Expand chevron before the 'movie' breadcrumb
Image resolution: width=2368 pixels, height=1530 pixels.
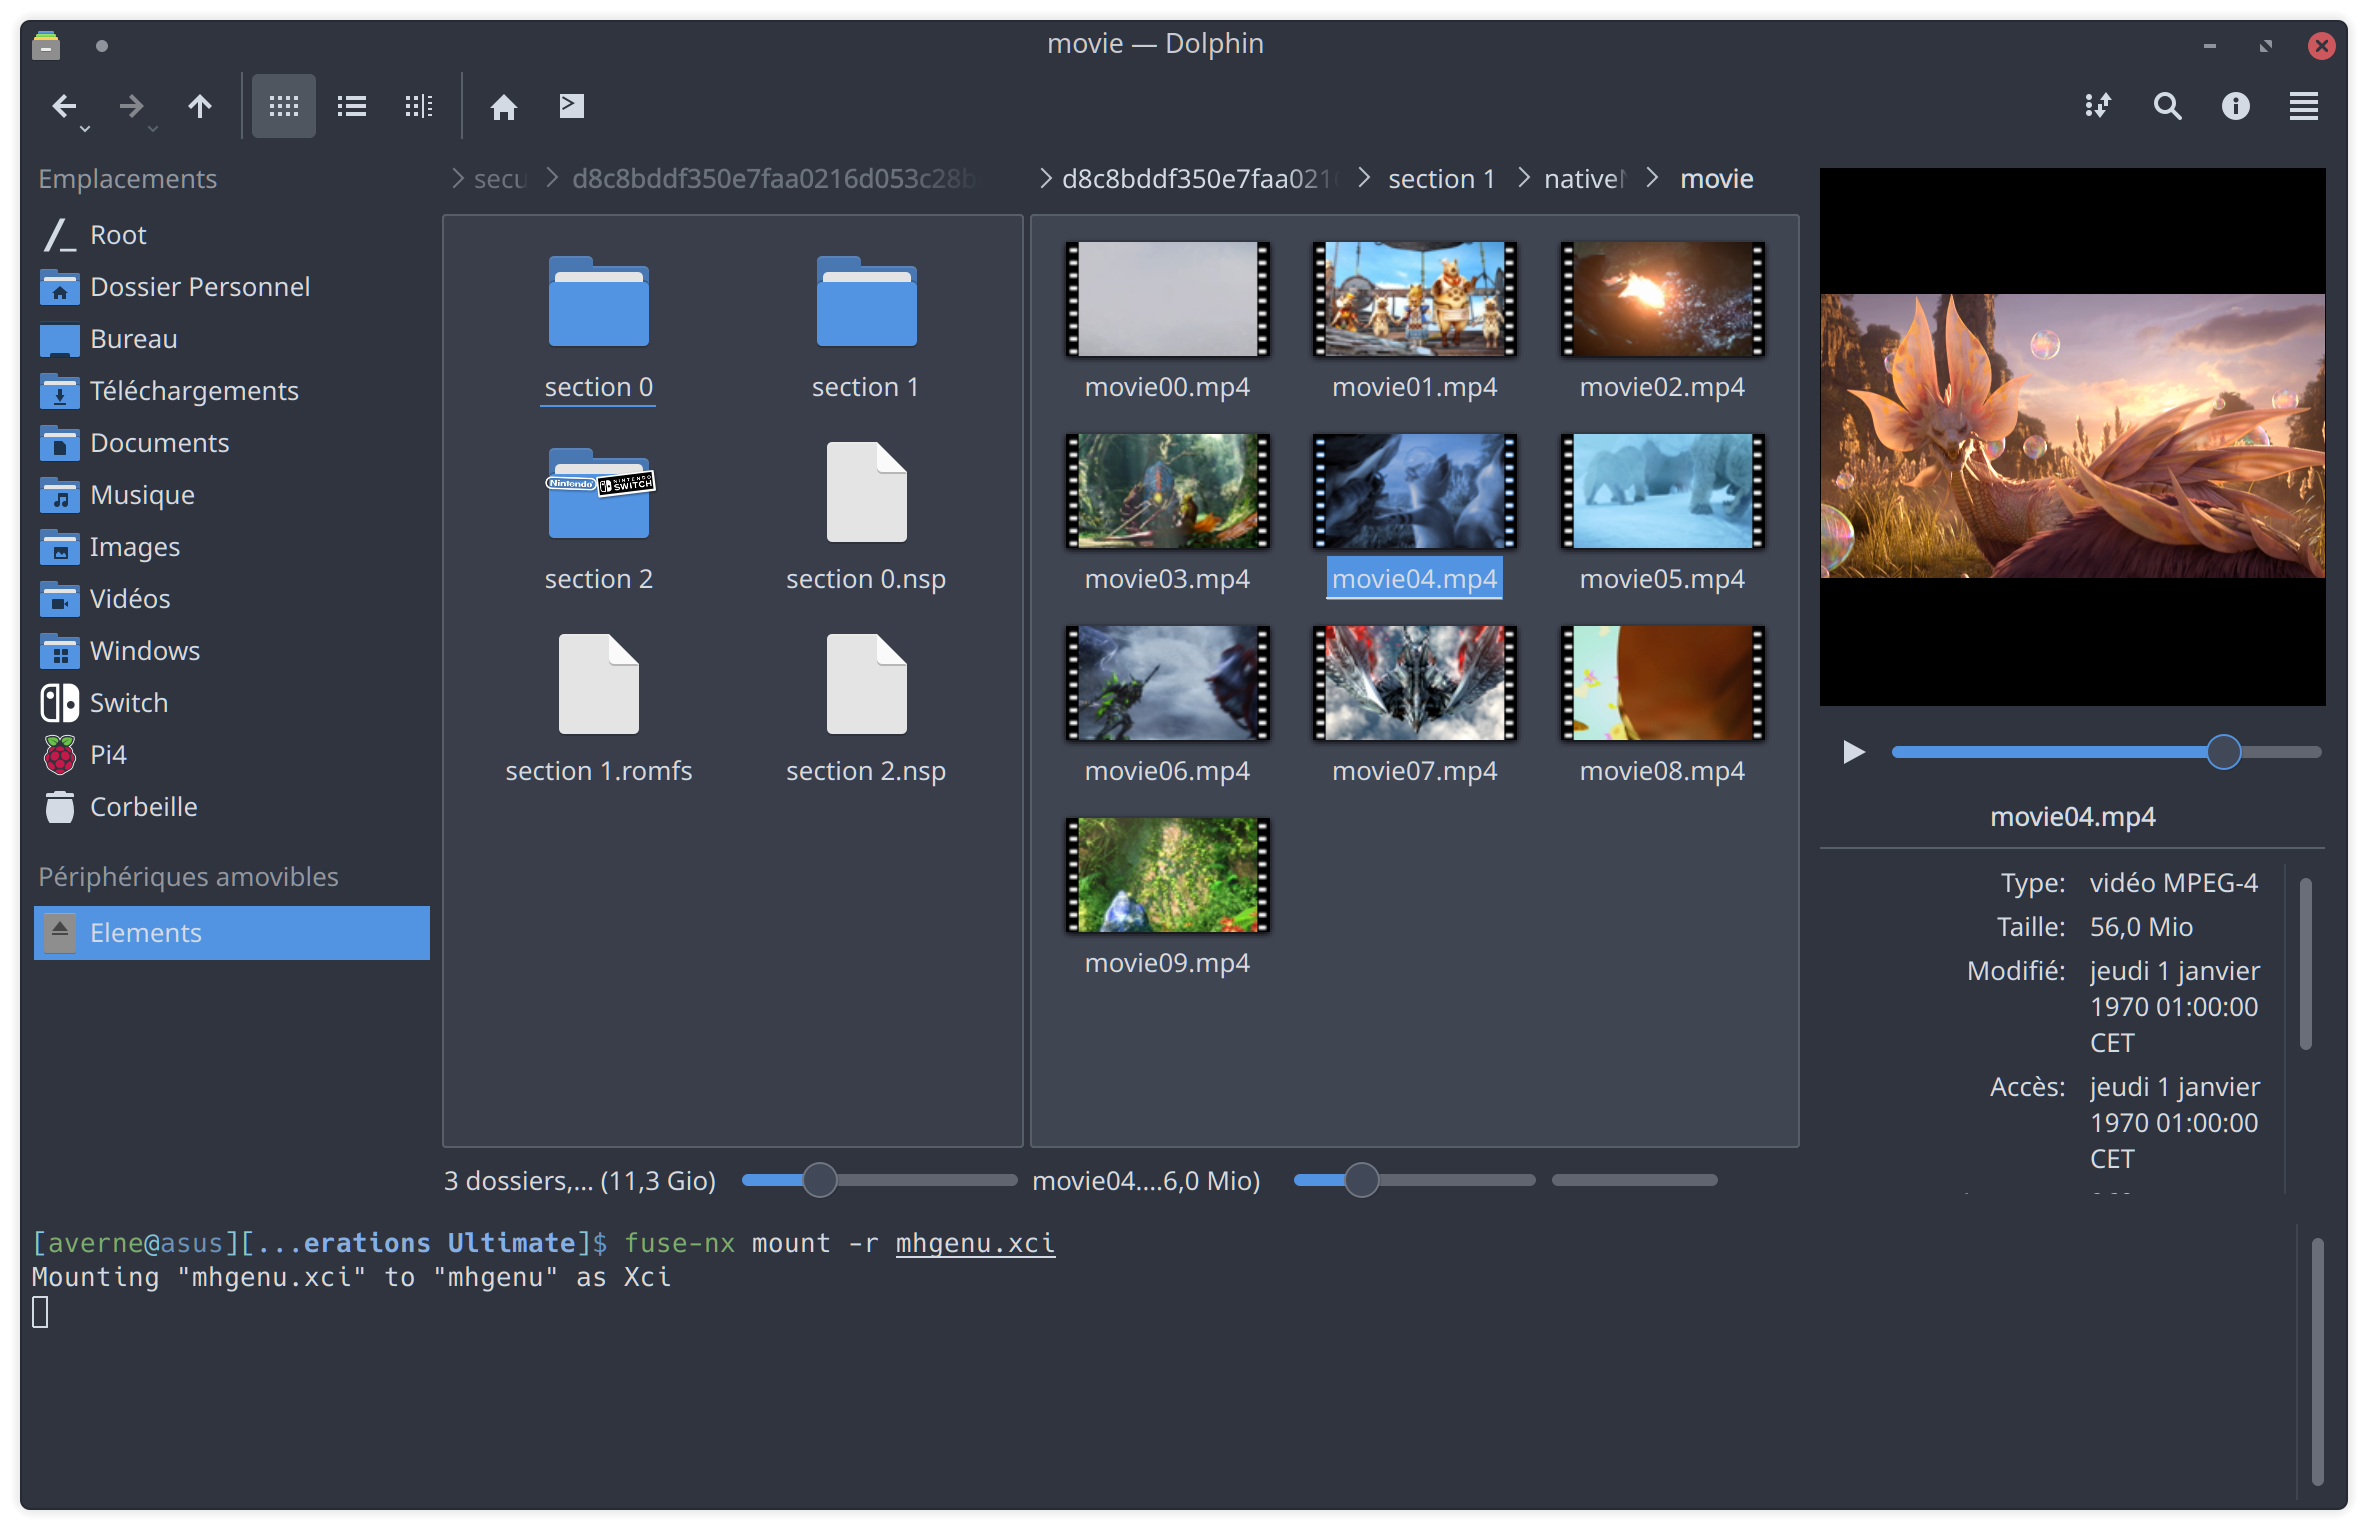pyautogui.click(x=1653, y=178)
